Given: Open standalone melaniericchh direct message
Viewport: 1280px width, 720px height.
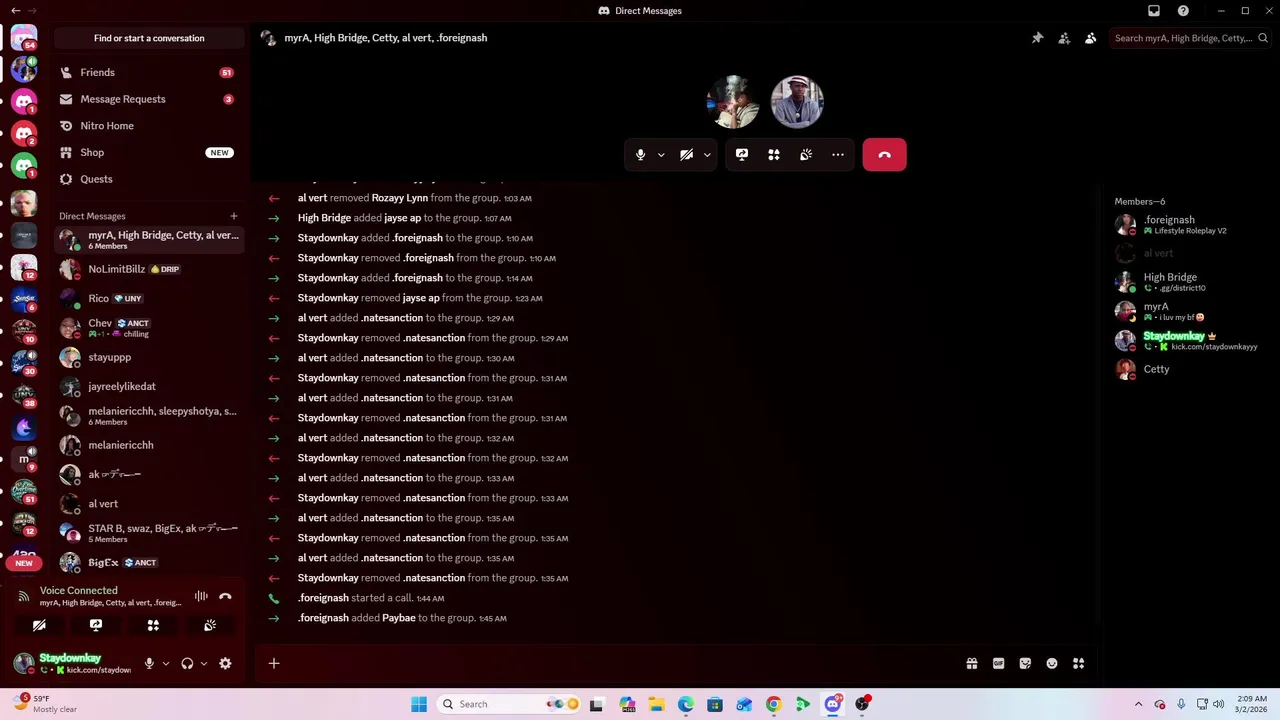Looking at the screenshot, I should 147,445.
